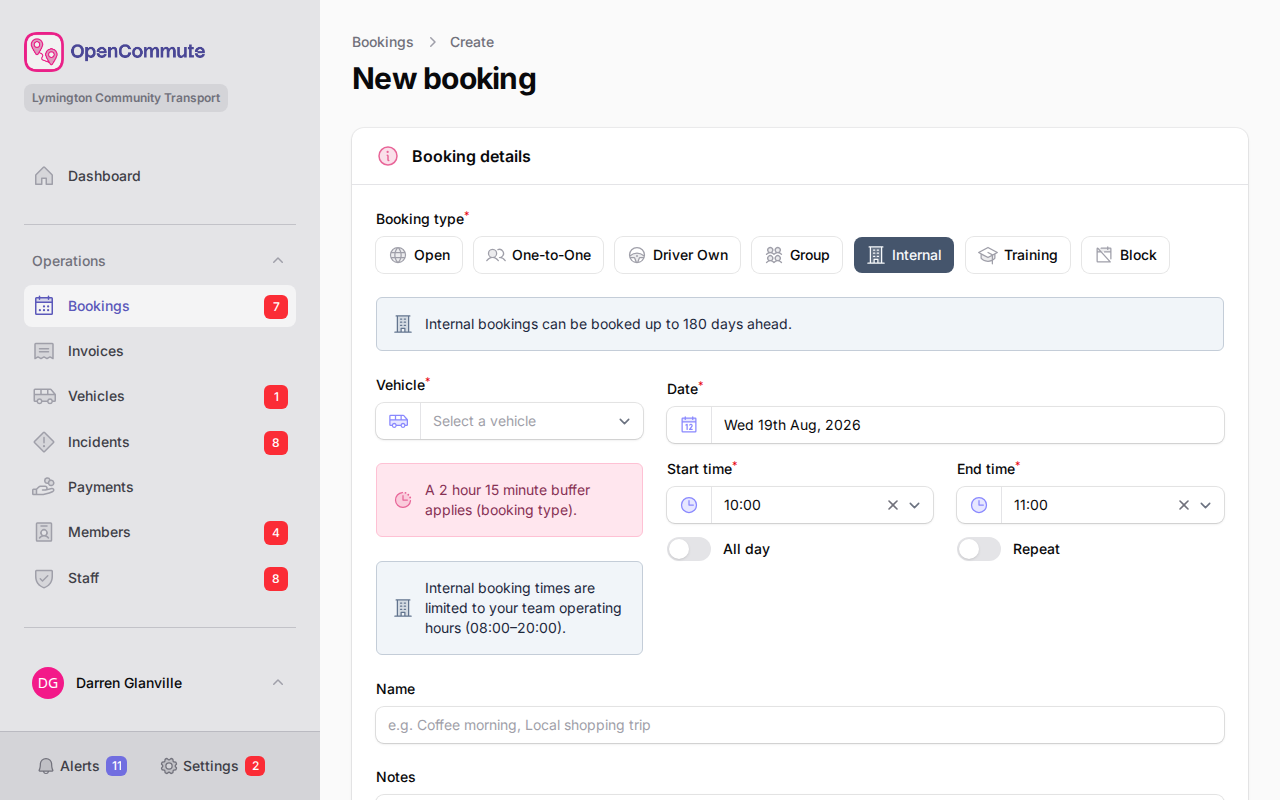Click the clock icon beside Start time

pyautogui.click(x=689, y=505)
